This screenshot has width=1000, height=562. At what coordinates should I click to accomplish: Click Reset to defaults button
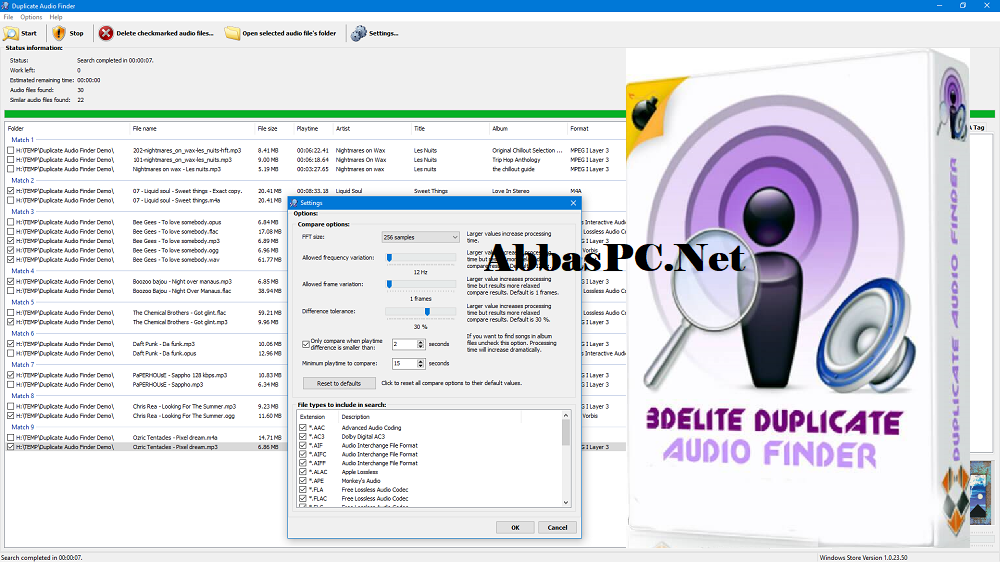(339, 383)
